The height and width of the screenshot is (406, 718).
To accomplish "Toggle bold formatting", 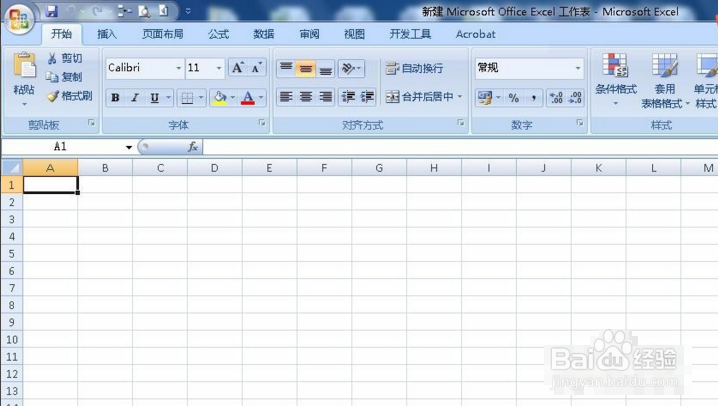I will tap(115, 97).
